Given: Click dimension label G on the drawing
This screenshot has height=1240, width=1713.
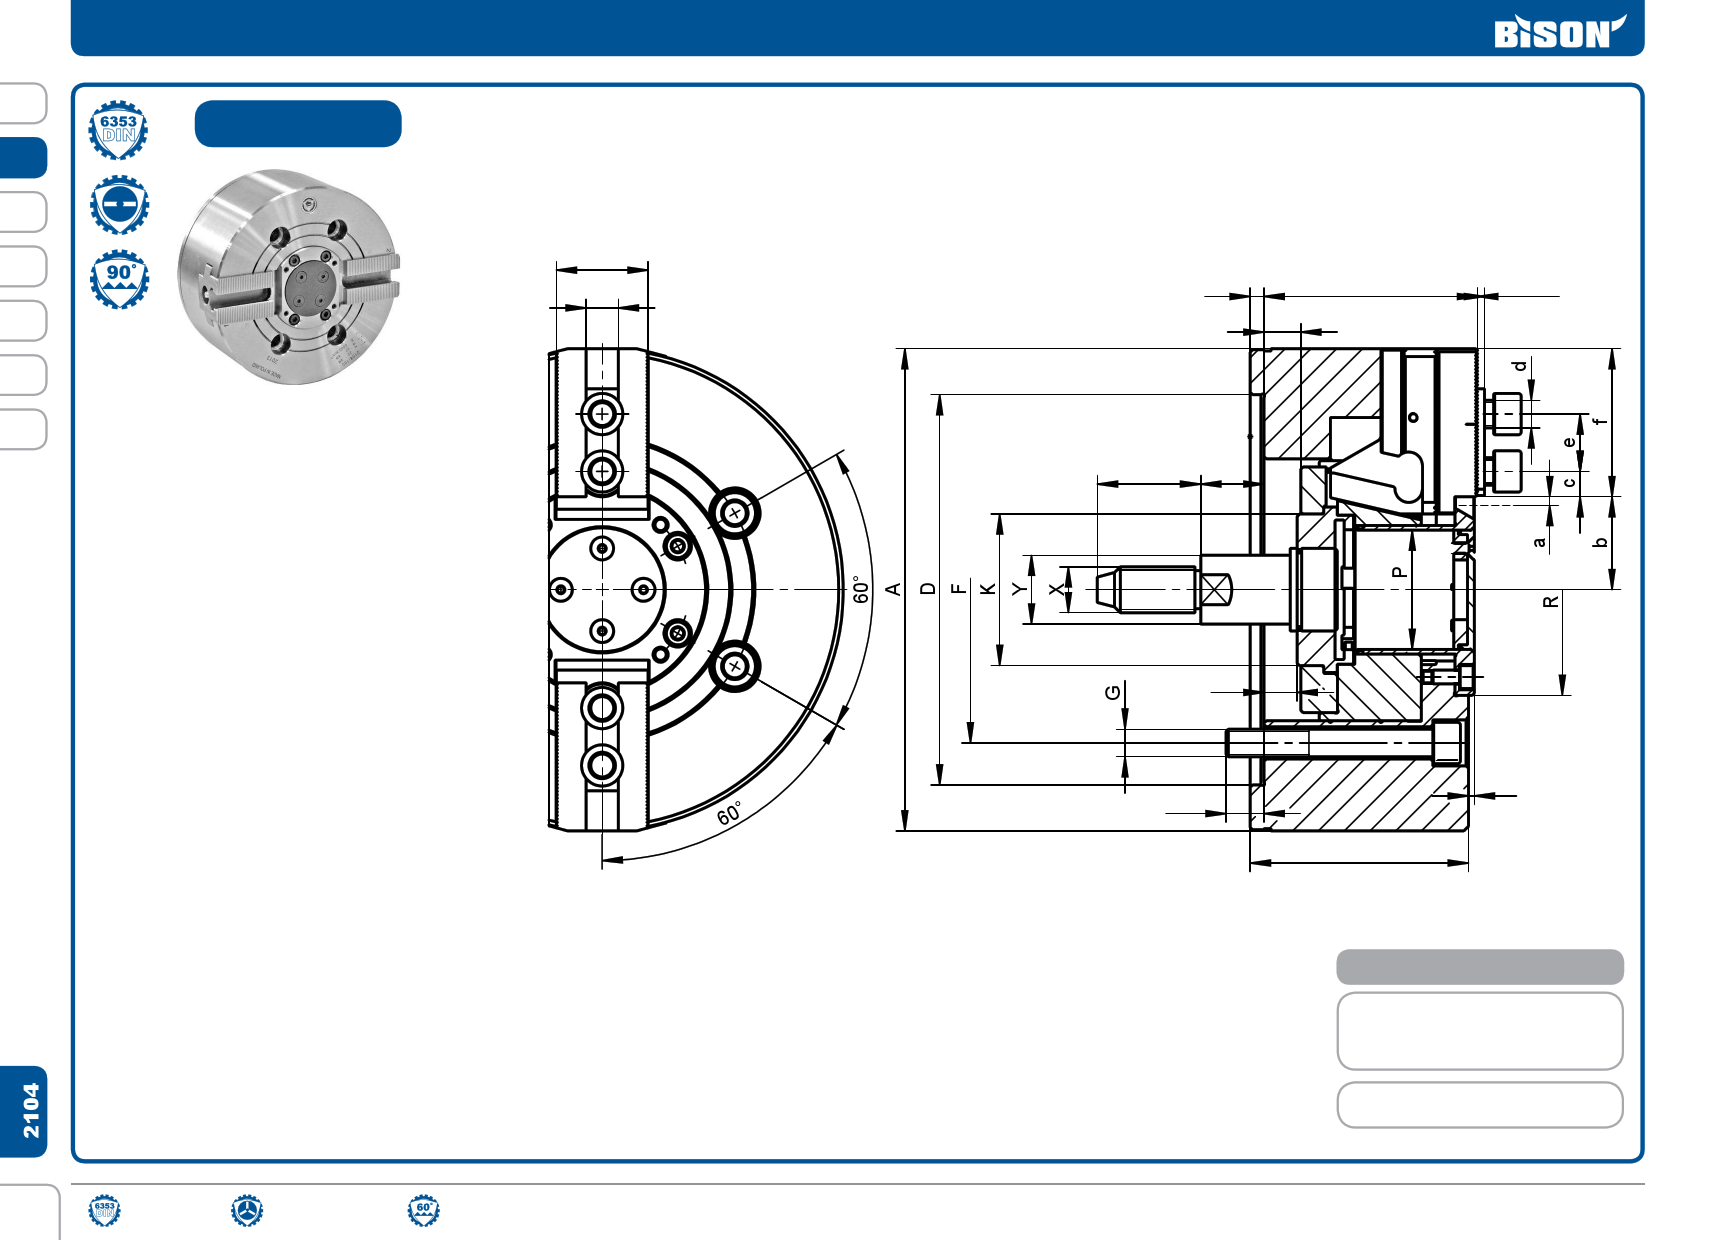Looking at the screenshot, I should [x=1113, y=692].
